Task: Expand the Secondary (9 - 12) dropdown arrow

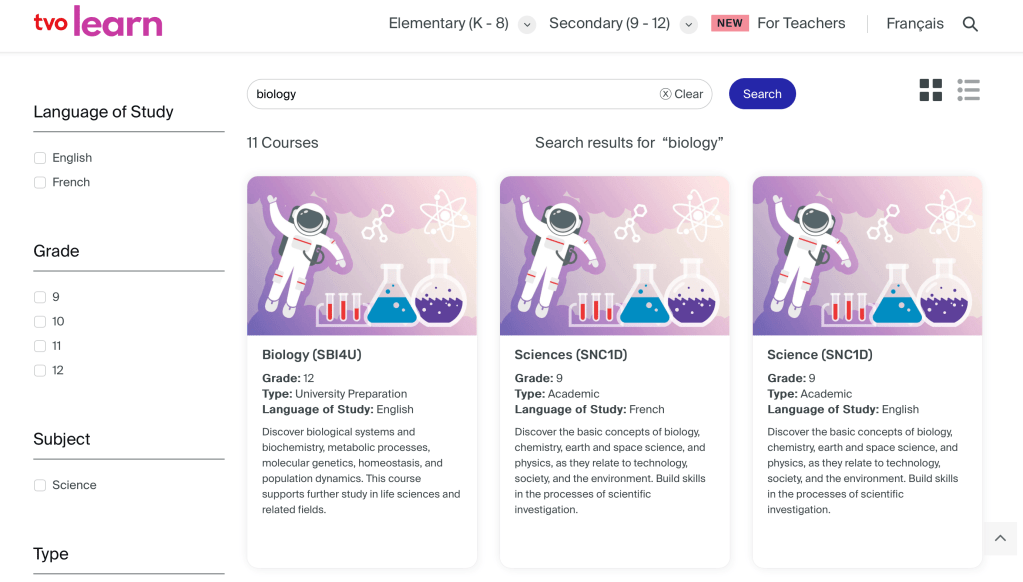Action: 688,25
